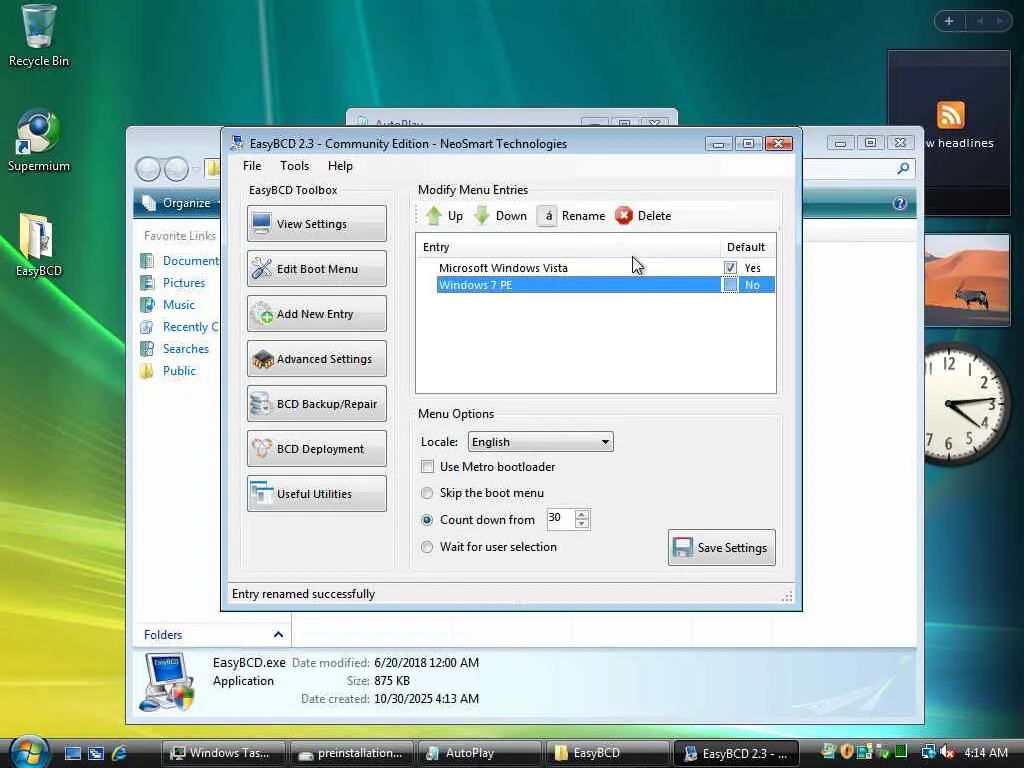Open the Locale dropdown
Viewport: 1024px width, 768px height.
pyautogui.click(x=541, y=442)
